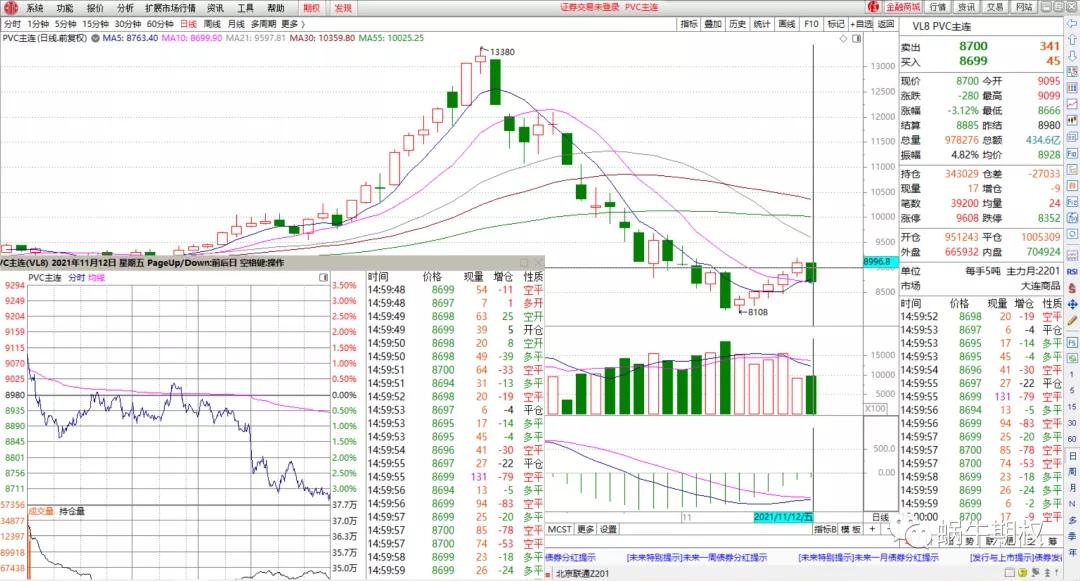Toggle the side panel icon beside the diamond

point(856,38)
